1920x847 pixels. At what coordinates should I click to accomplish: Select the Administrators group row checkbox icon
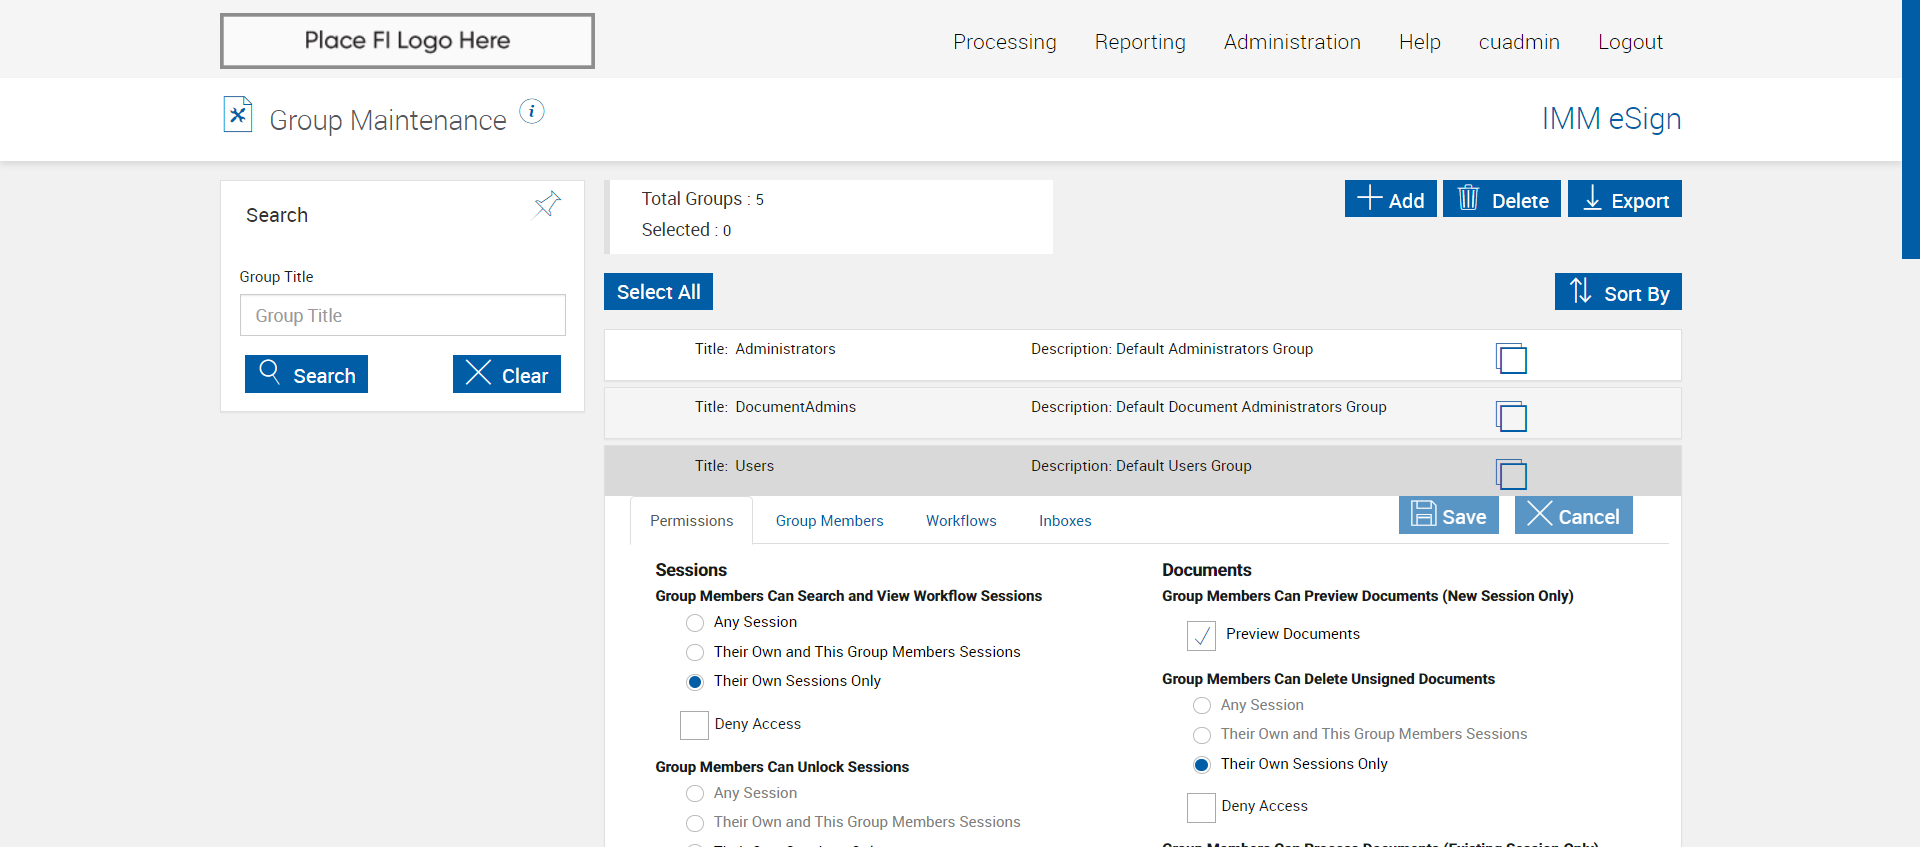point(1511,358)
